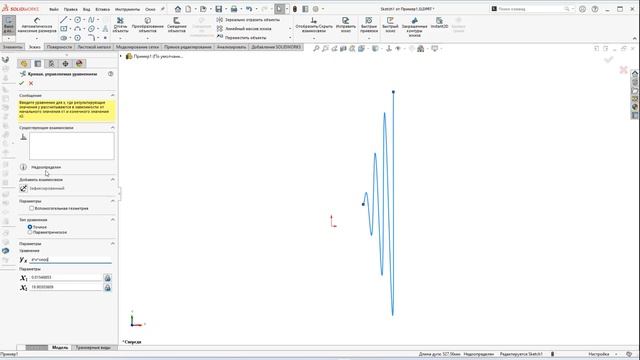Open the Insert (Вставка) menu
Image resolution: width=640 pixels, height=360 pixels.
[x=102, y=9]
